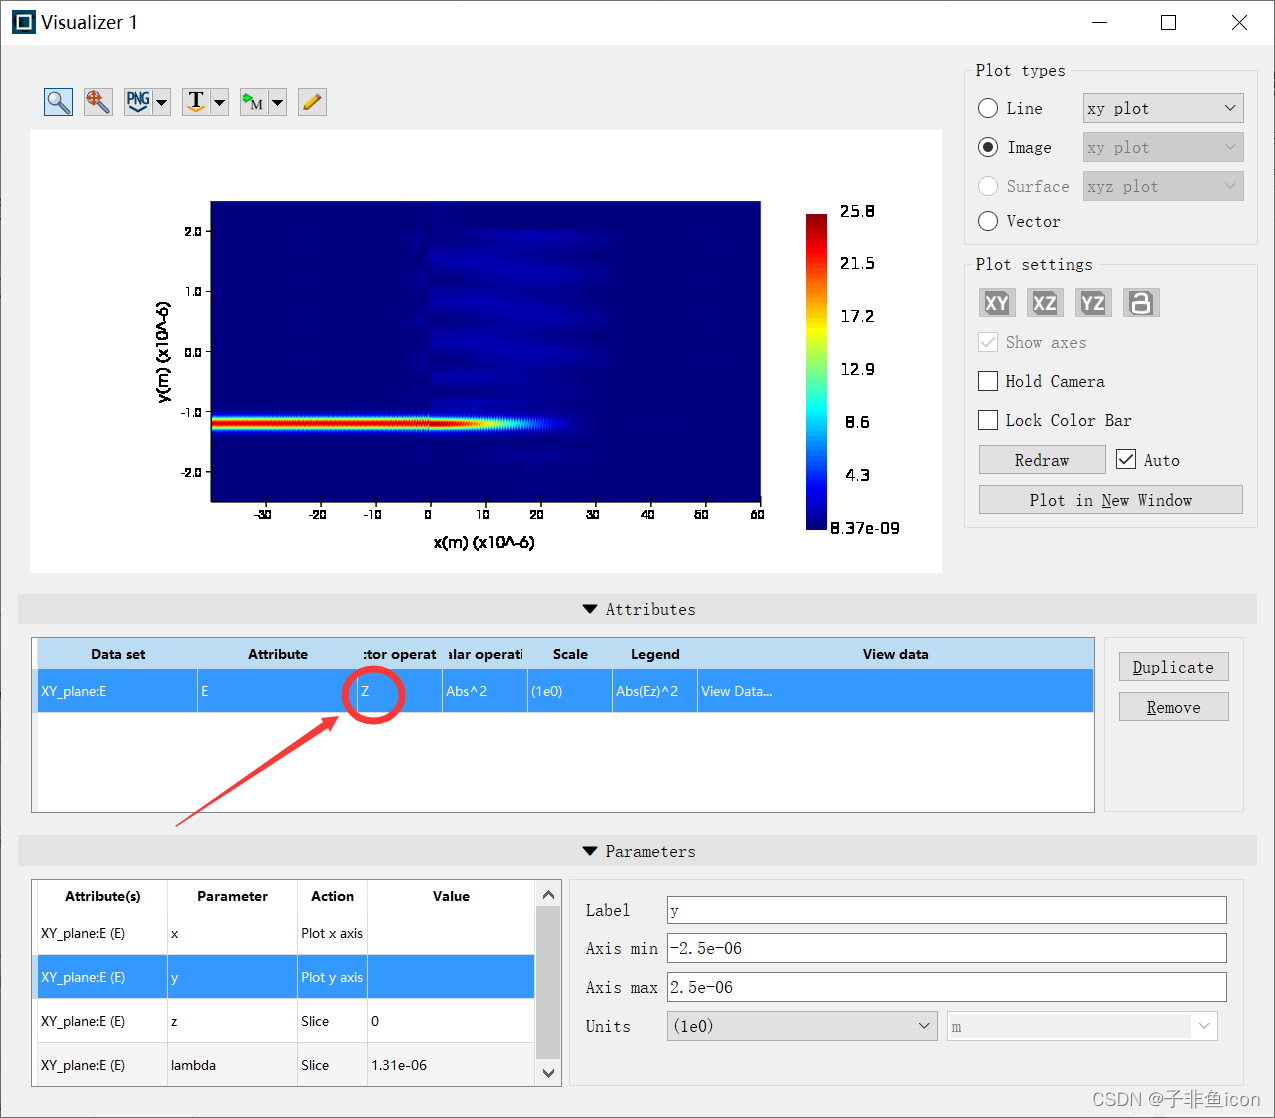The image size is (1275, 1118).
Task: Open the M marker dropdown arrow
Action: click(x=278, y=102)
